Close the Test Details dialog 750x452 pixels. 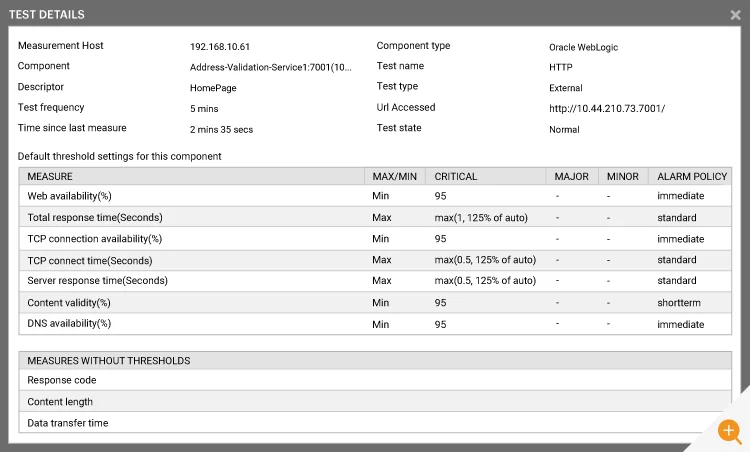[x=735, y=15]
